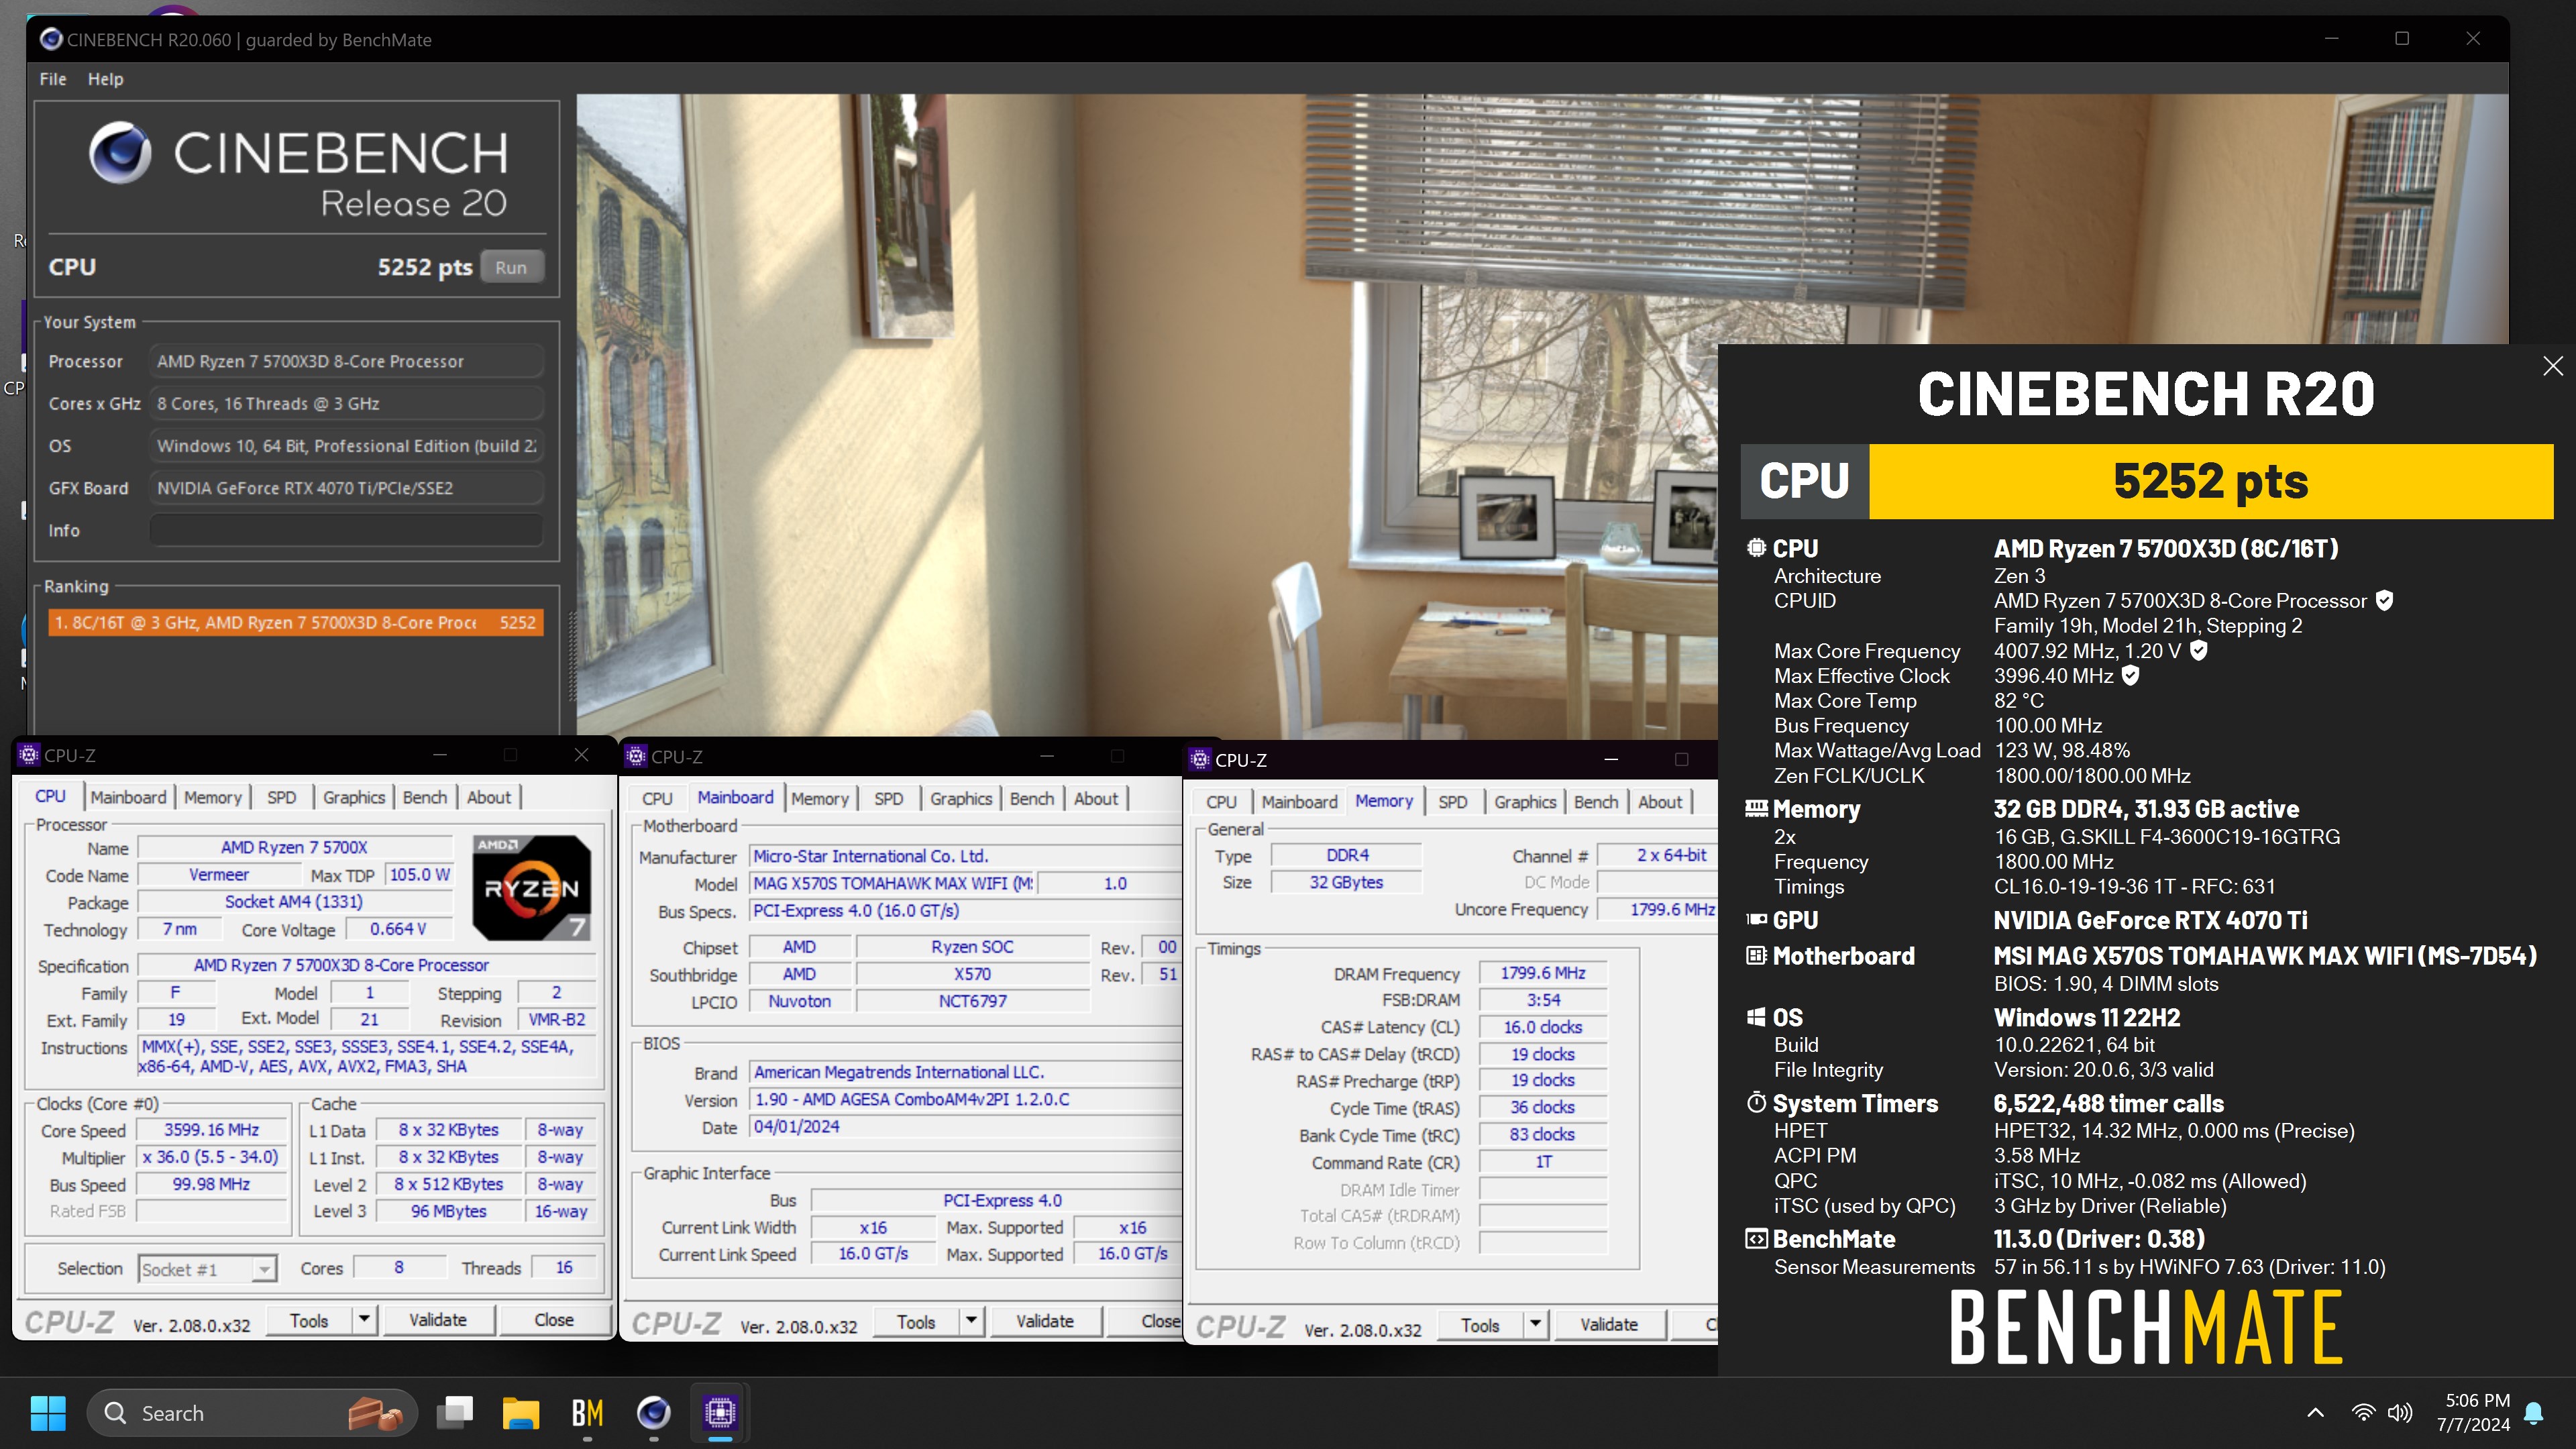The width and height of the screenshot is (2576, 1449).
Task: Click Validate in Memory CPU-Z window
Action: (1609, 1325)
